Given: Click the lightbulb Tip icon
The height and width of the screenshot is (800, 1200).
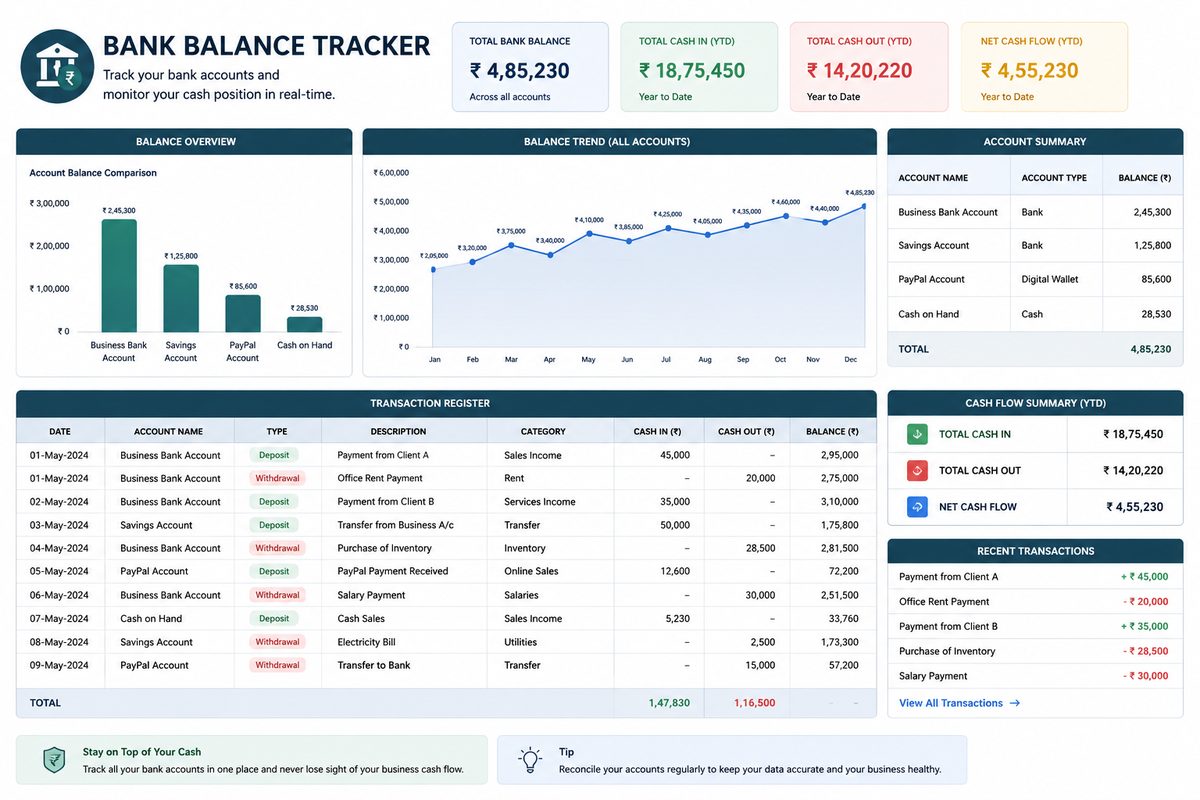Looking at the screenshot, I should click(x=530, y=760).
